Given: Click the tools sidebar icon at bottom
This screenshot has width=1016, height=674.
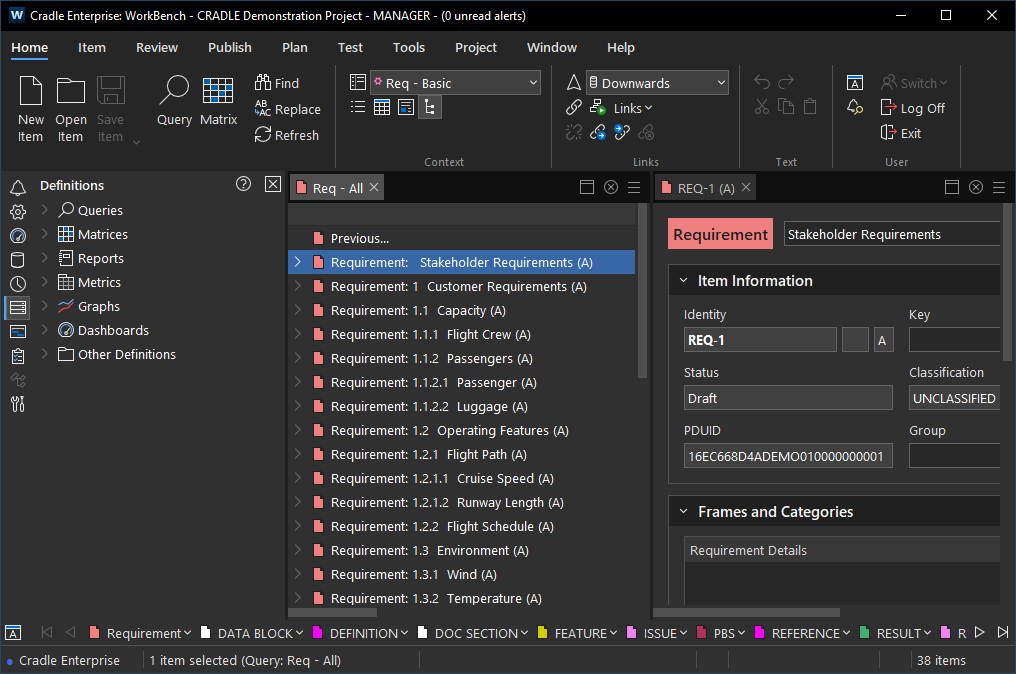Looking at the screenshot, I should [x=18, y=404].
